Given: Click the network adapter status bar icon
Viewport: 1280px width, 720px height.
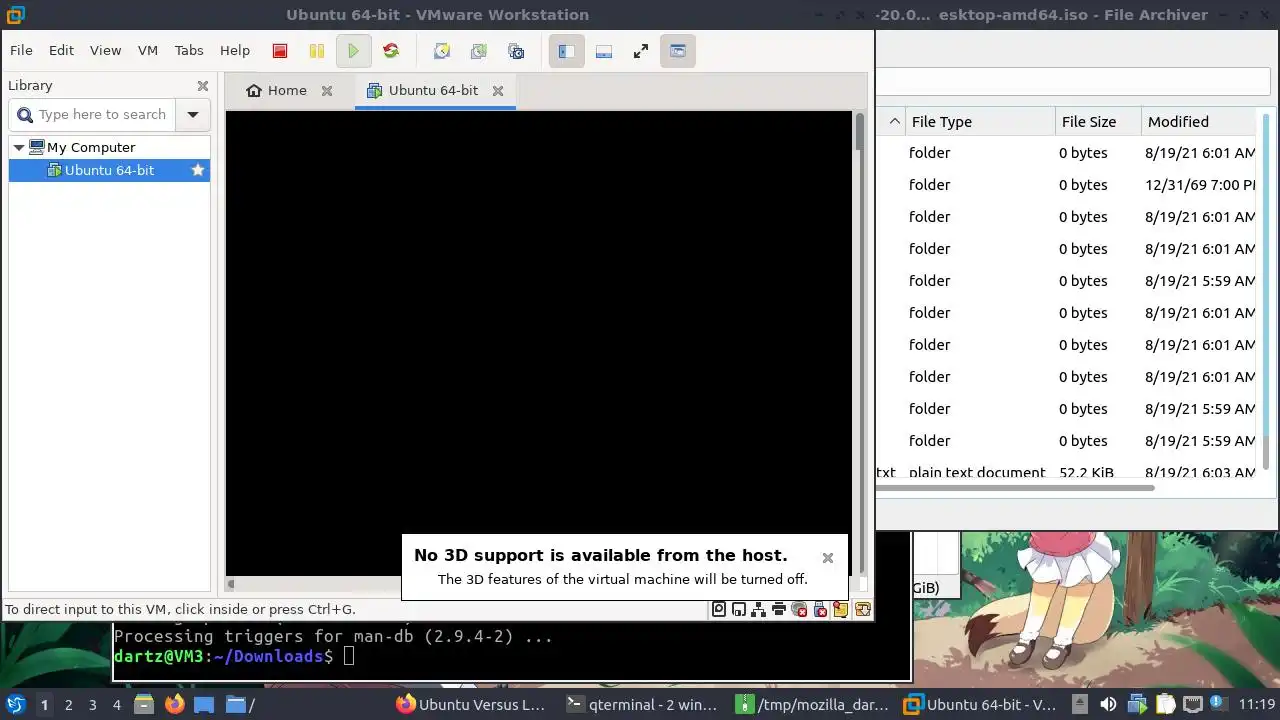Looking at the screenshot, I should (x=759, y=609).
